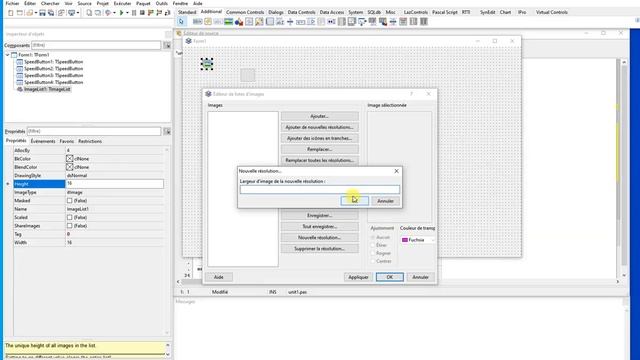Pick the TBitBtn component icon
Image resolution: width=640 pixels, height=360 pixels.
point(198,21)
